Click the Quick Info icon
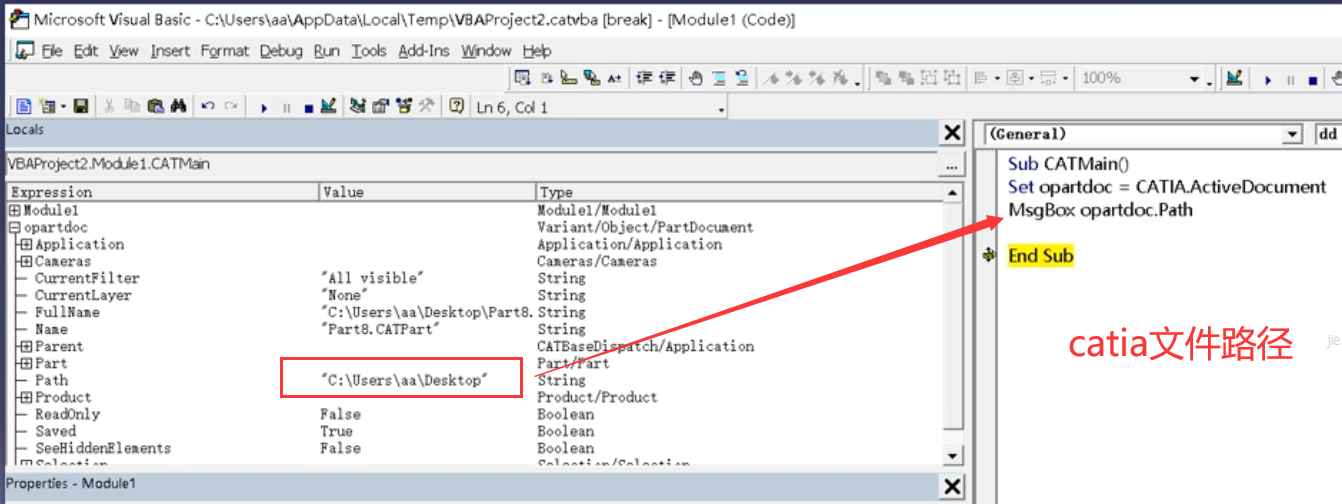1342x504 pixels. (569, 78)
